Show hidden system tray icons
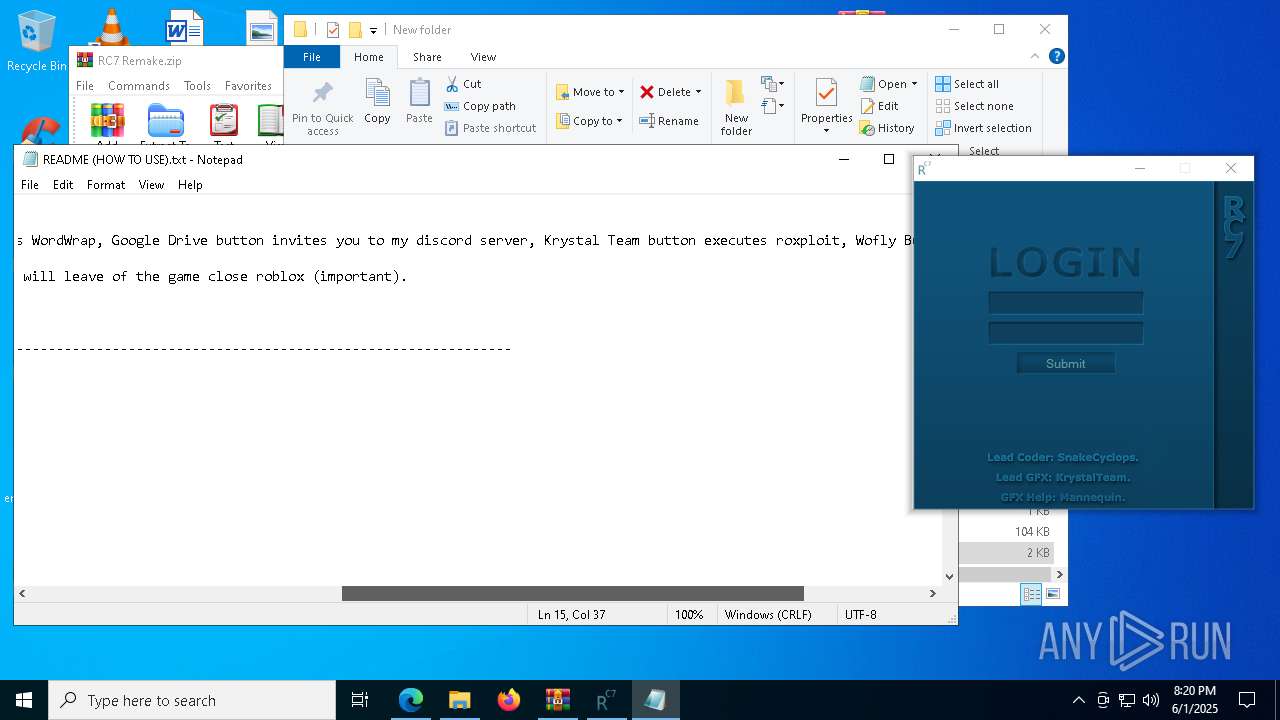 pyautogui.click(x=1078, y=700)
